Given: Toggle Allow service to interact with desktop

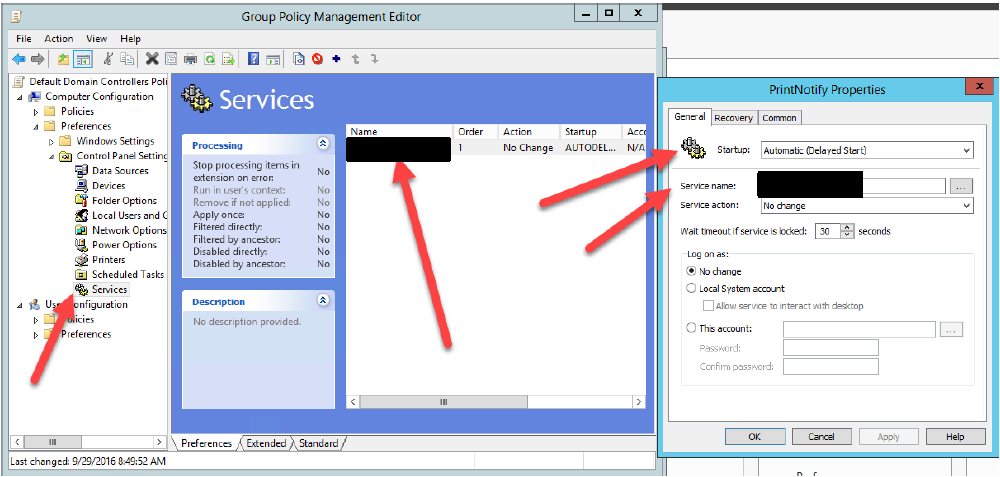Looking at the screenshot, I should 707,306.
